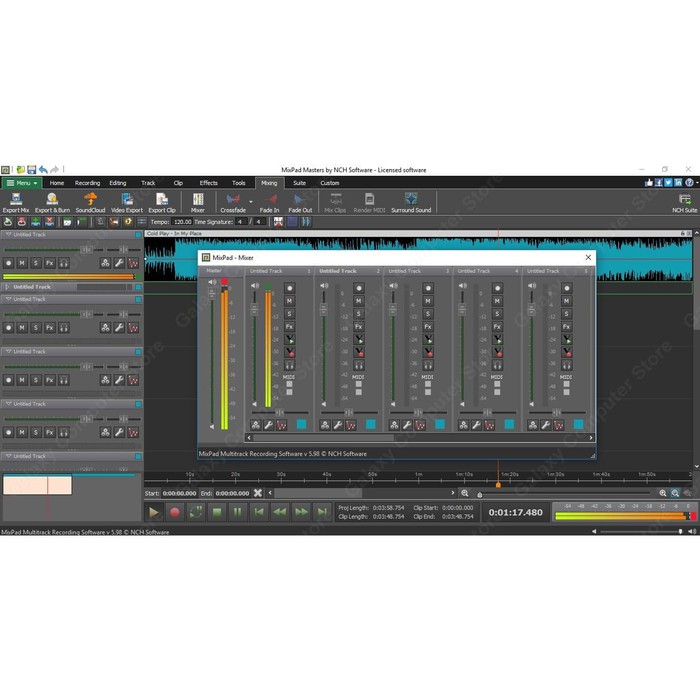Click the Rewind transport button
The height and width of the screenshot is (700, 700).
point(280,512)
